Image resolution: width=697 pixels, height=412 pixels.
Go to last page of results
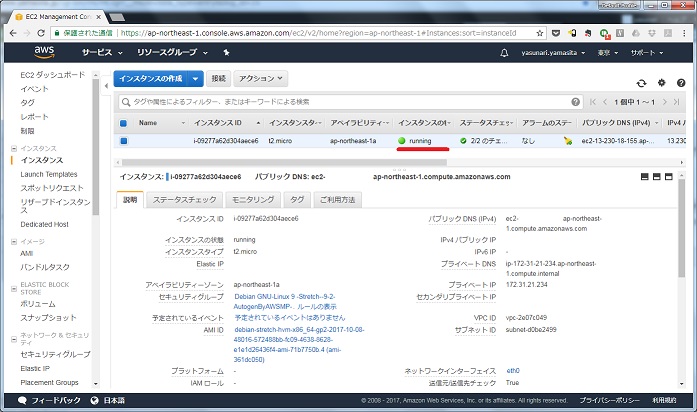point(677,102)
